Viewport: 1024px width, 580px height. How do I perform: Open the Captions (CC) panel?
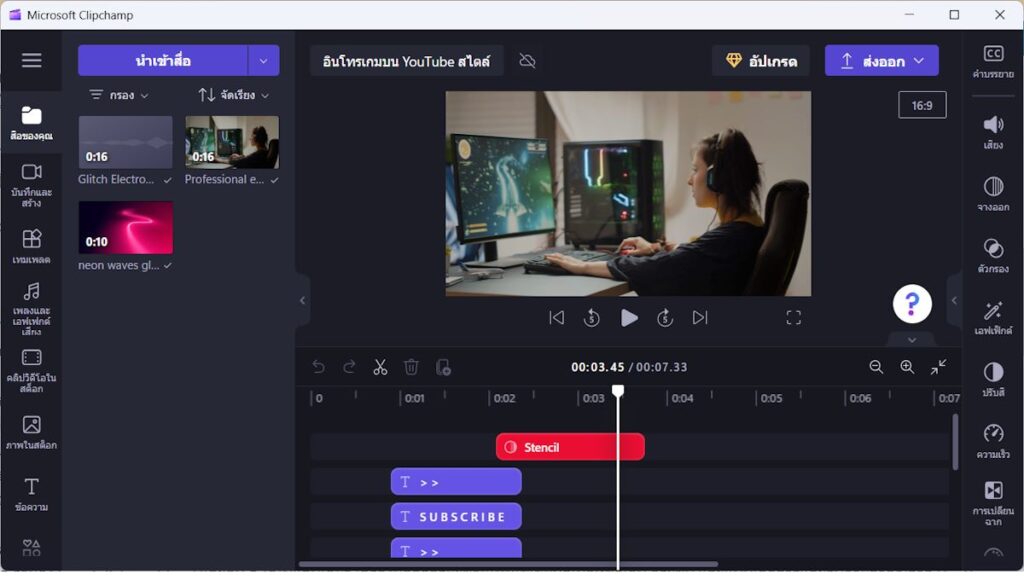pyautogui.click(x=993, y=61)
